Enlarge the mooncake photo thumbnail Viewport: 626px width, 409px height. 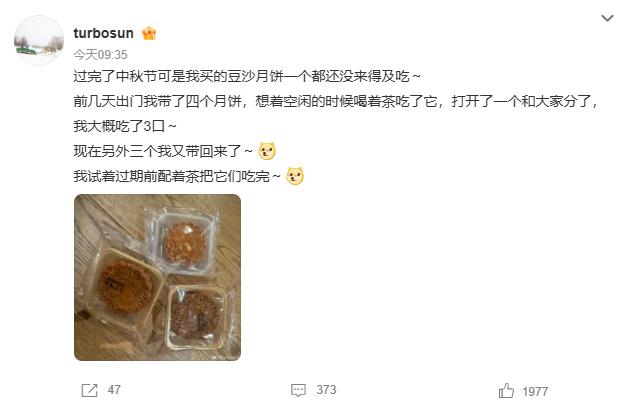[x=158, y=278]
